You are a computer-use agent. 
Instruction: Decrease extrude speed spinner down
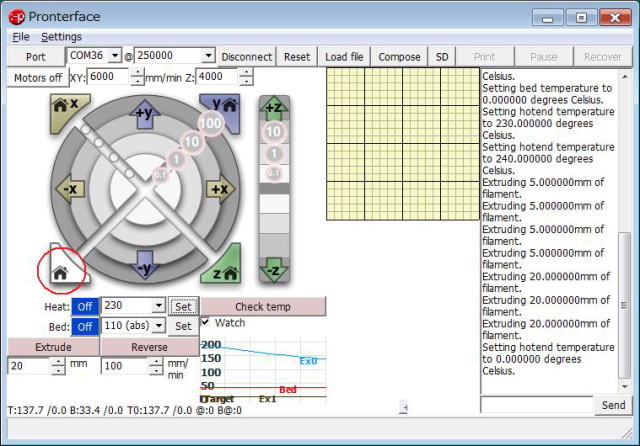click(156, 370)
